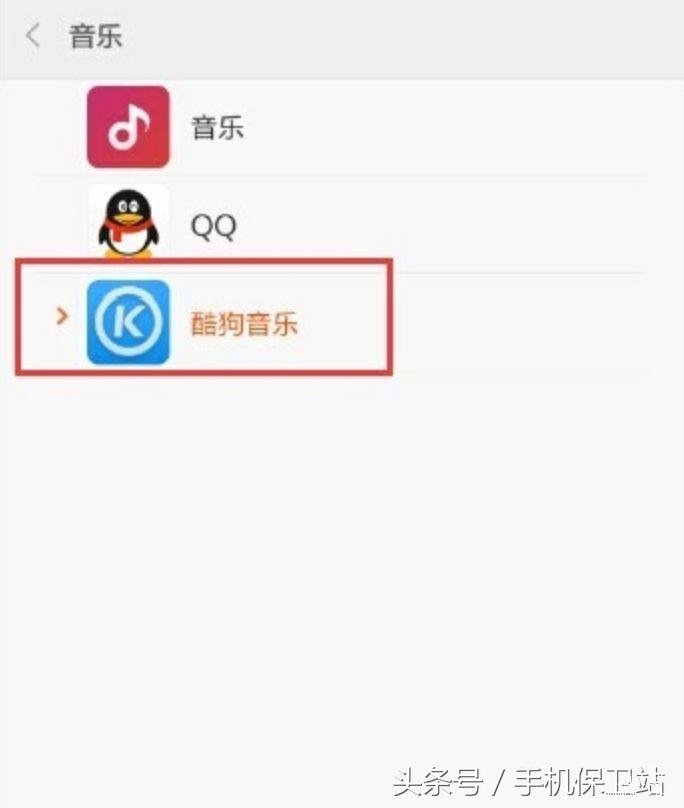Choose the 音乐 app label in list
Screen dimensions: 684x808
[217, 127]
